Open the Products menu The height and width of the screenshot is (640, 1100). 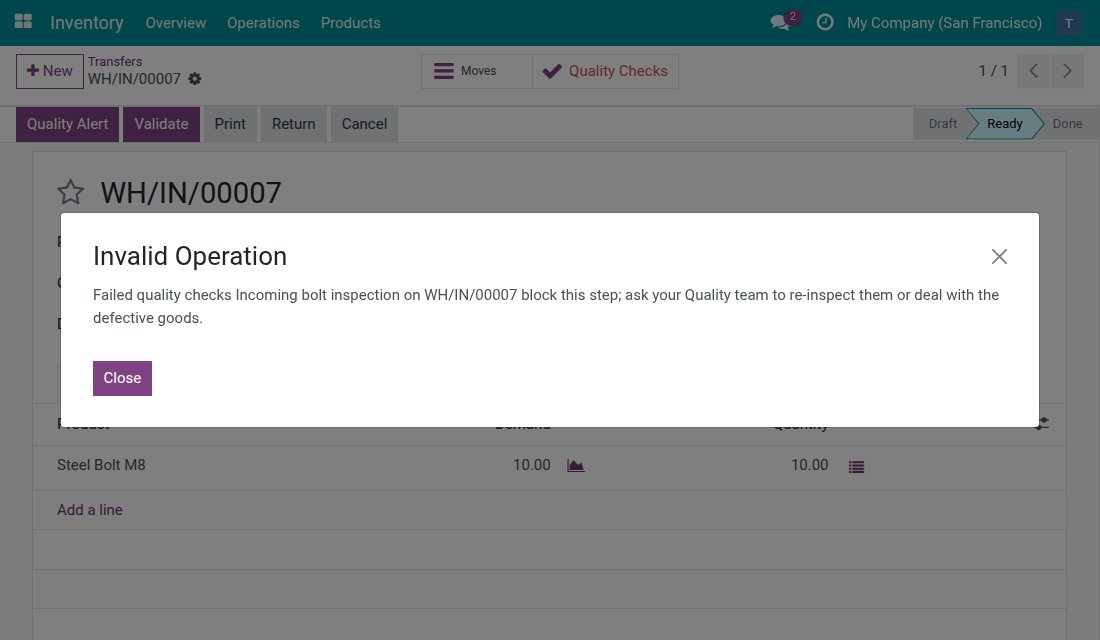click(350, 23)
